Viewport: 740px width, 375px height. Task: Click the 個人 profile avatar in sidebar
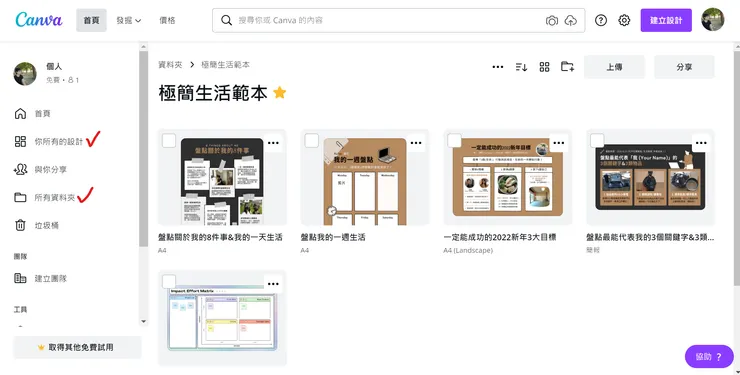tap(25, 74)
